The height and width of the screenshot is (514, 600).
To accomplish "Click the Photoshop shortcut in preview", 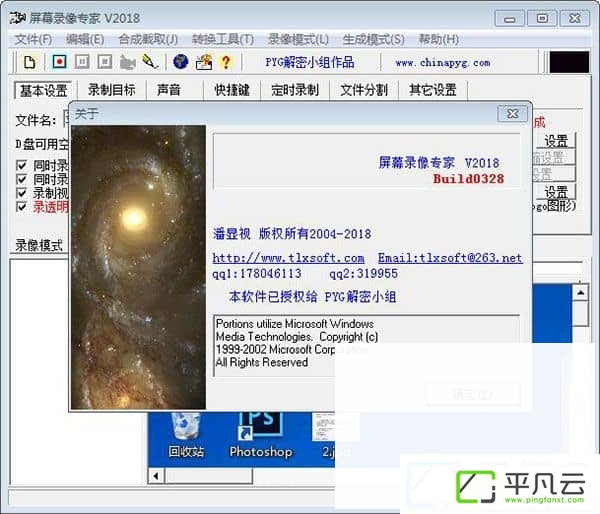I will [261, 435].
